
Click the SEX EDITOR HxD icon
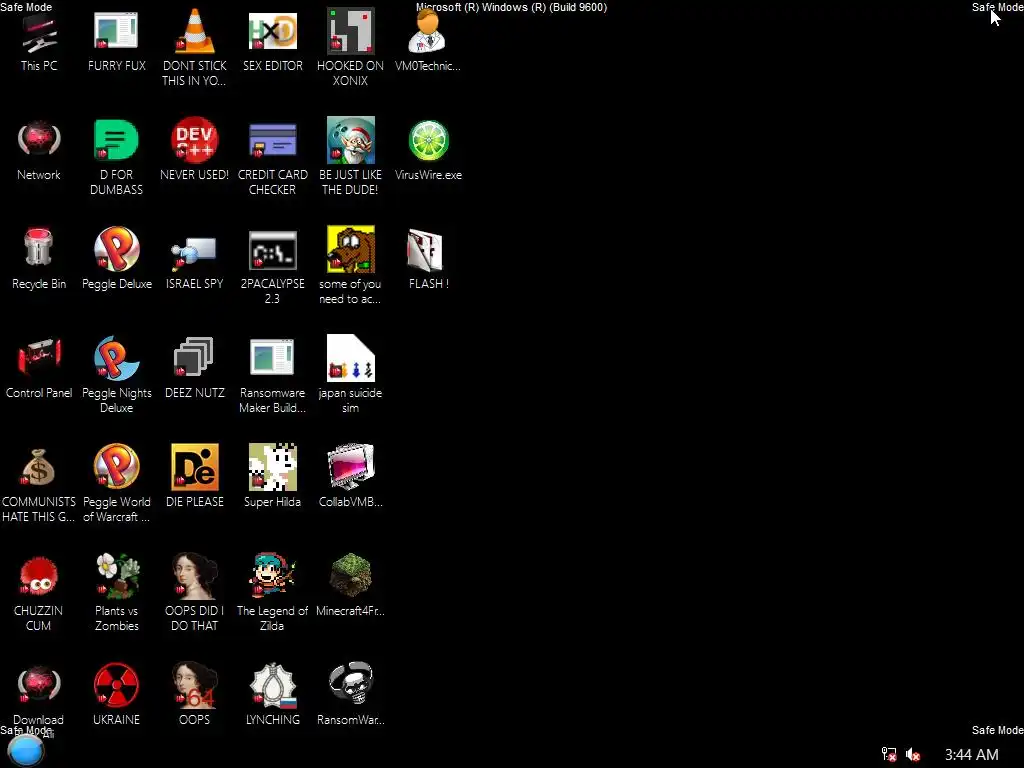click(272, 31)
